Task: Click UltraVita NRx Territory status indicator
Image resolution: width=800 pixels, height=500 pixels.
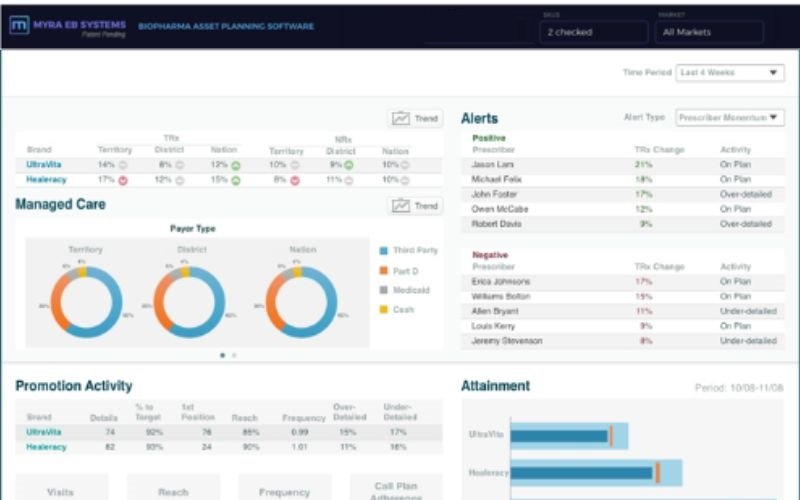Action: click(295, 165)
